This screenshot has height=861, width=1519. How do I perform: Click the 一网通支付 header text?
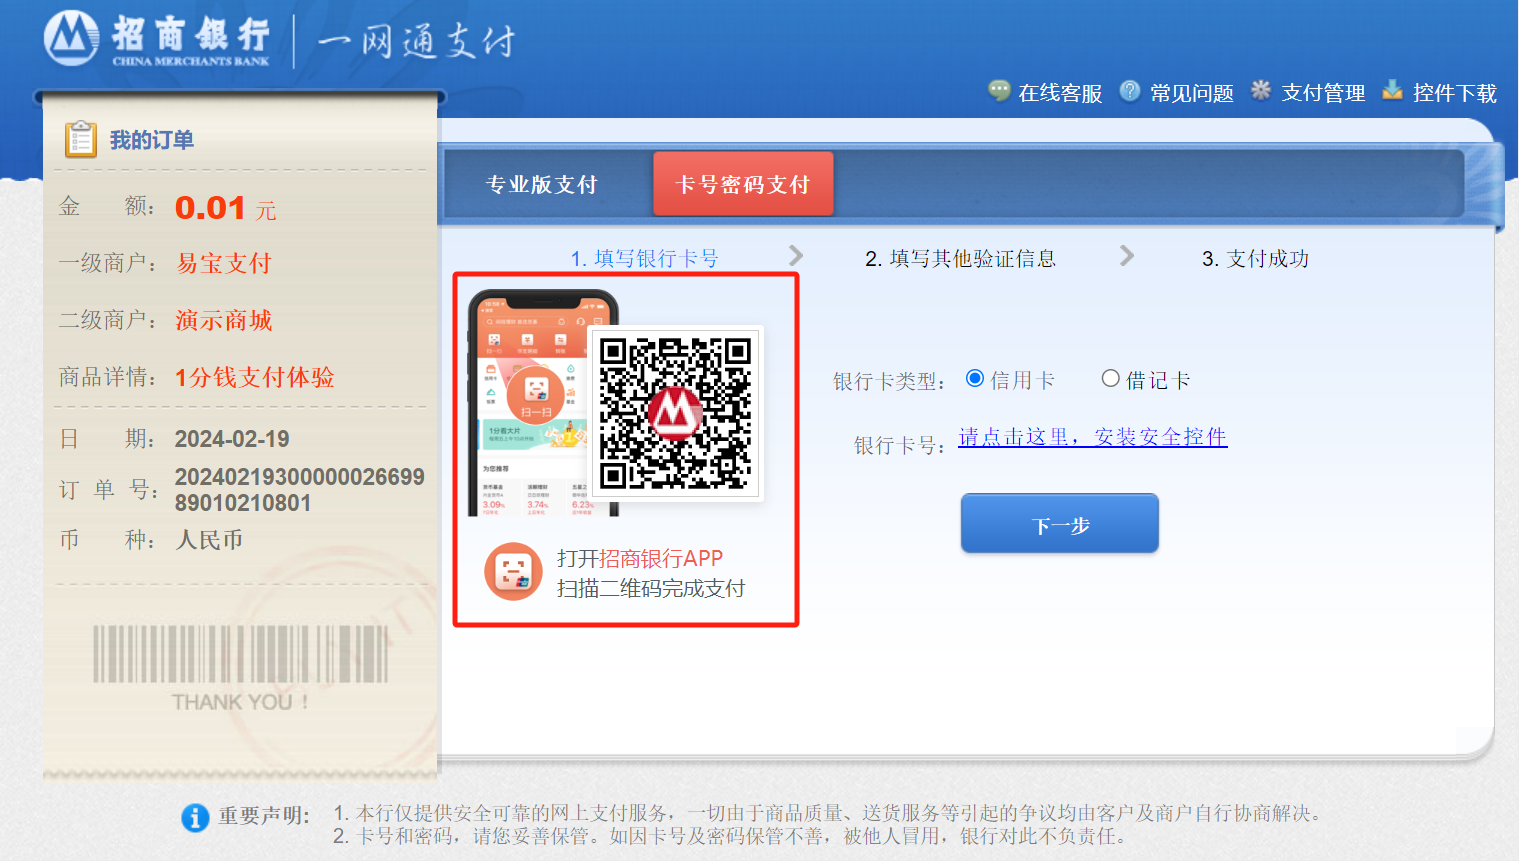click(415, 43)
